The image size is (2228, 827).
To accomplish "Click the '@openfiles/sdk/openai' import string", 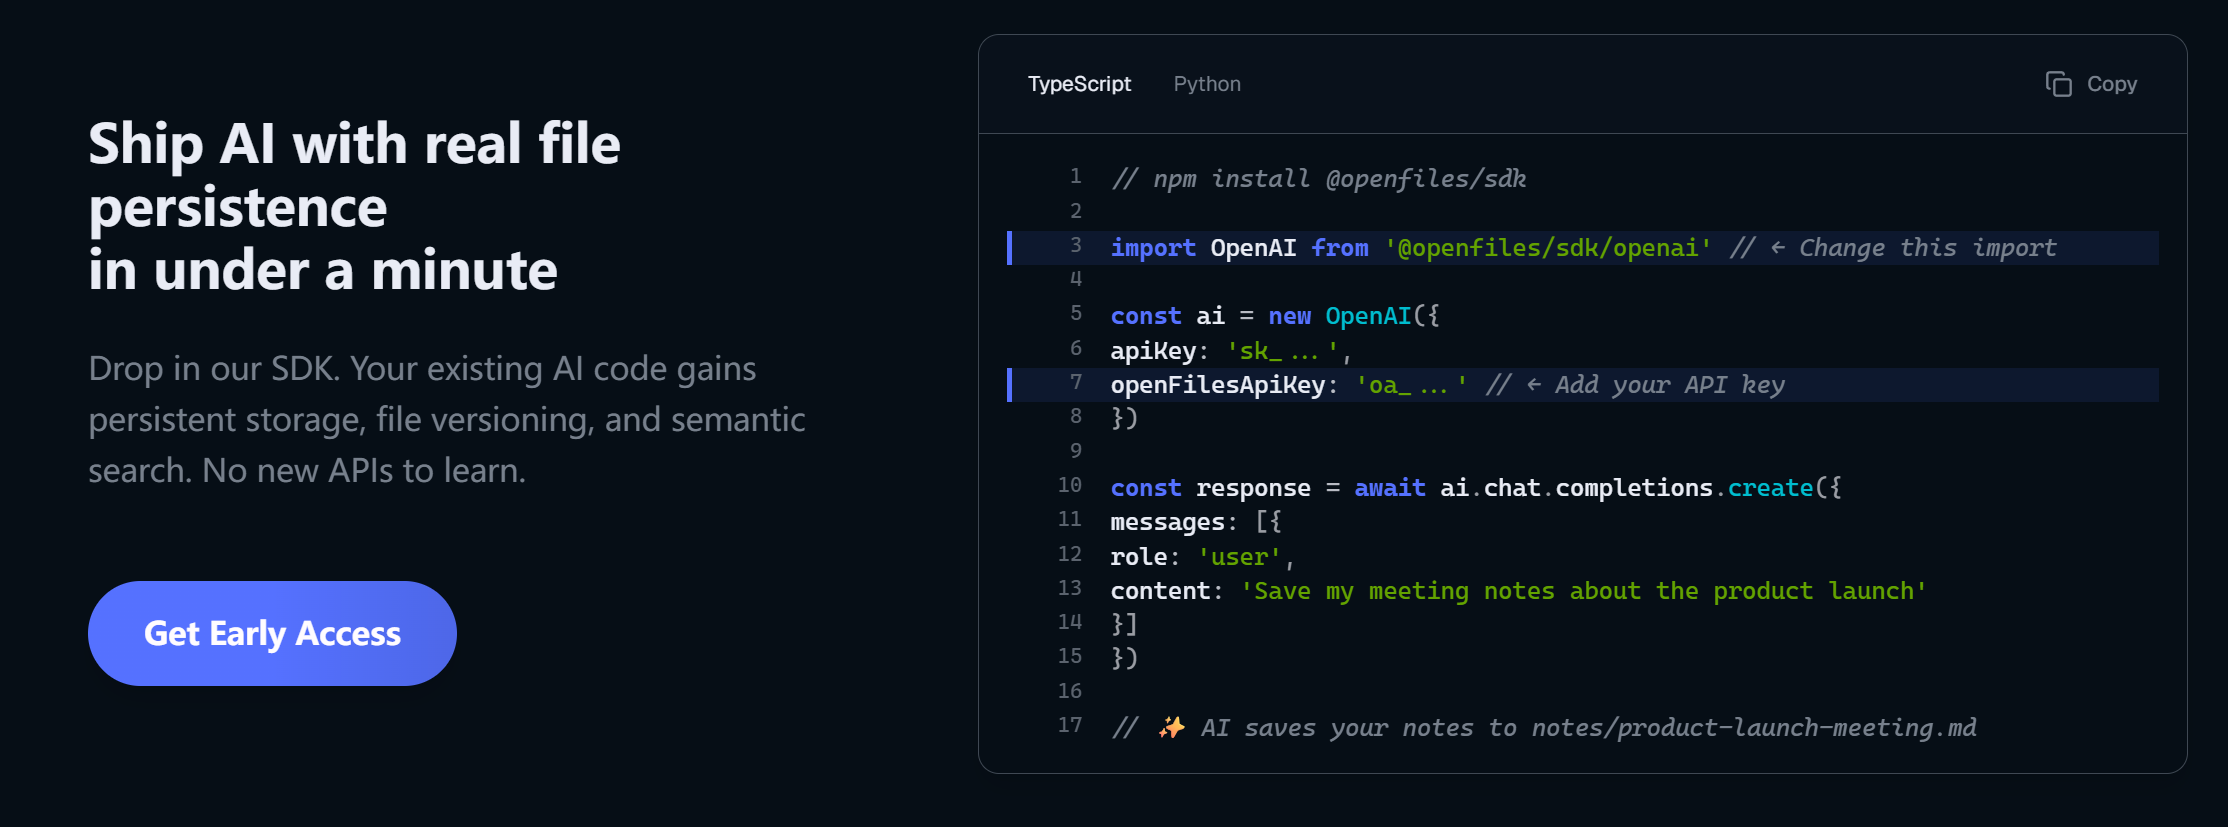I will click(x=1547, y=248).
